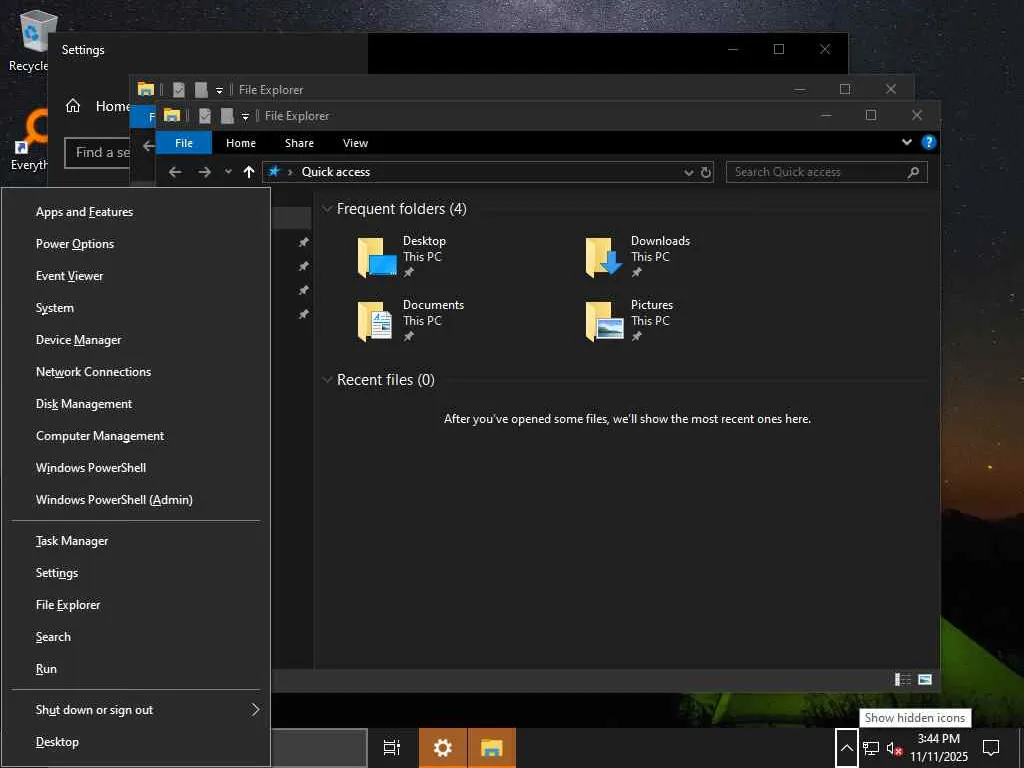This screenshot has height=768, width=1024.
Task: Launch Event Viewer from the menu
Action: pos(136,276)
